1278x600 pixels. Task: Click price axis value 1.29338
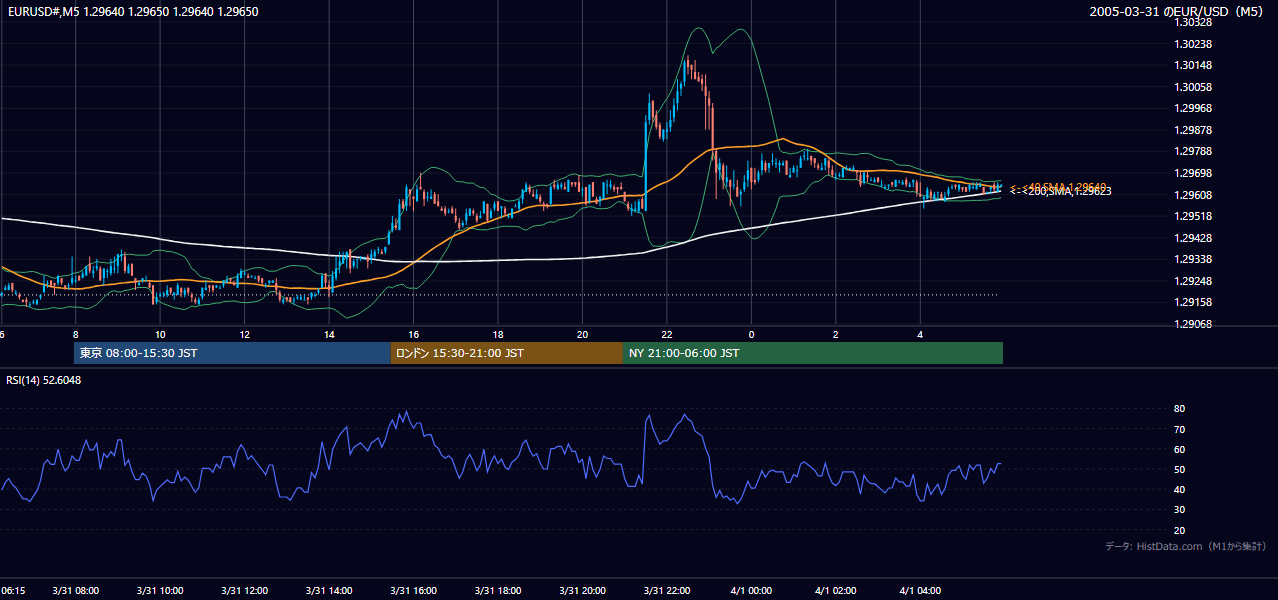(1194, 259)
